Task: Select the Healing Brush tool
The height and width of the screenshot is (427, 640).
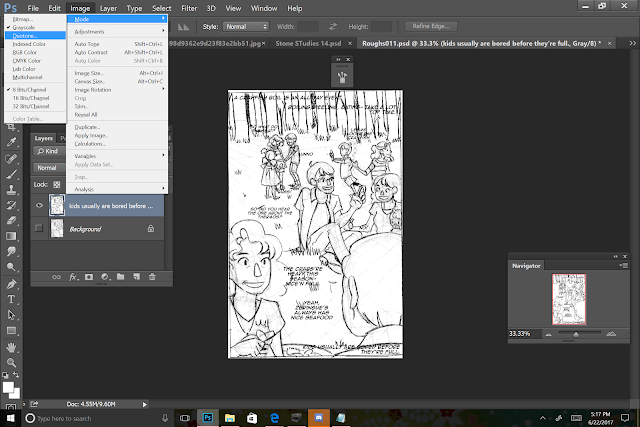Action: tap(11, 158)
